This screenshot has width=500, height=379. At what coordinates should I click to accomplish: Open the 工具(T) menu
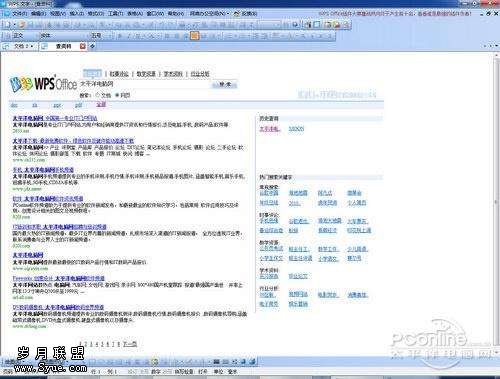click(116, 14)
